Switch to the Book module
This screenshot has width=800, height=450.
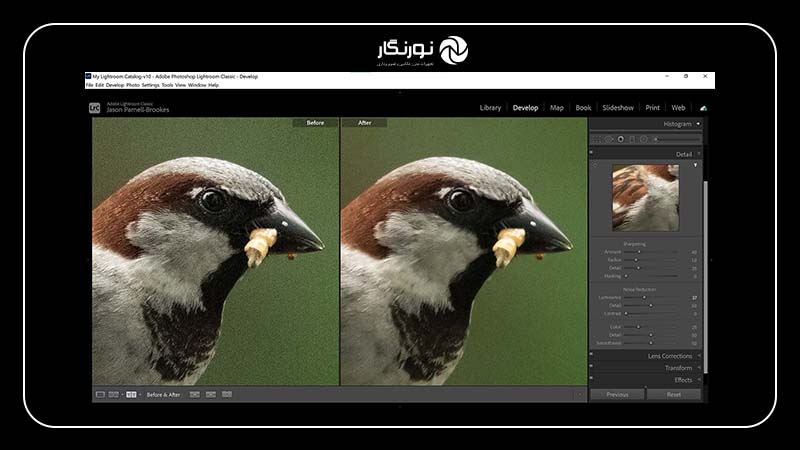point(583,108)
